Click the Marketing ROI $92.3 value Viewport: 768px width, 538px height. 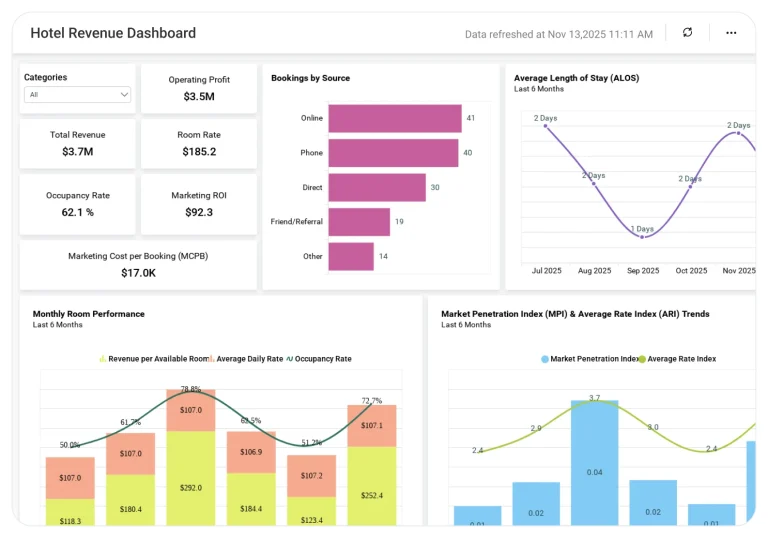[x=199, y=212]
